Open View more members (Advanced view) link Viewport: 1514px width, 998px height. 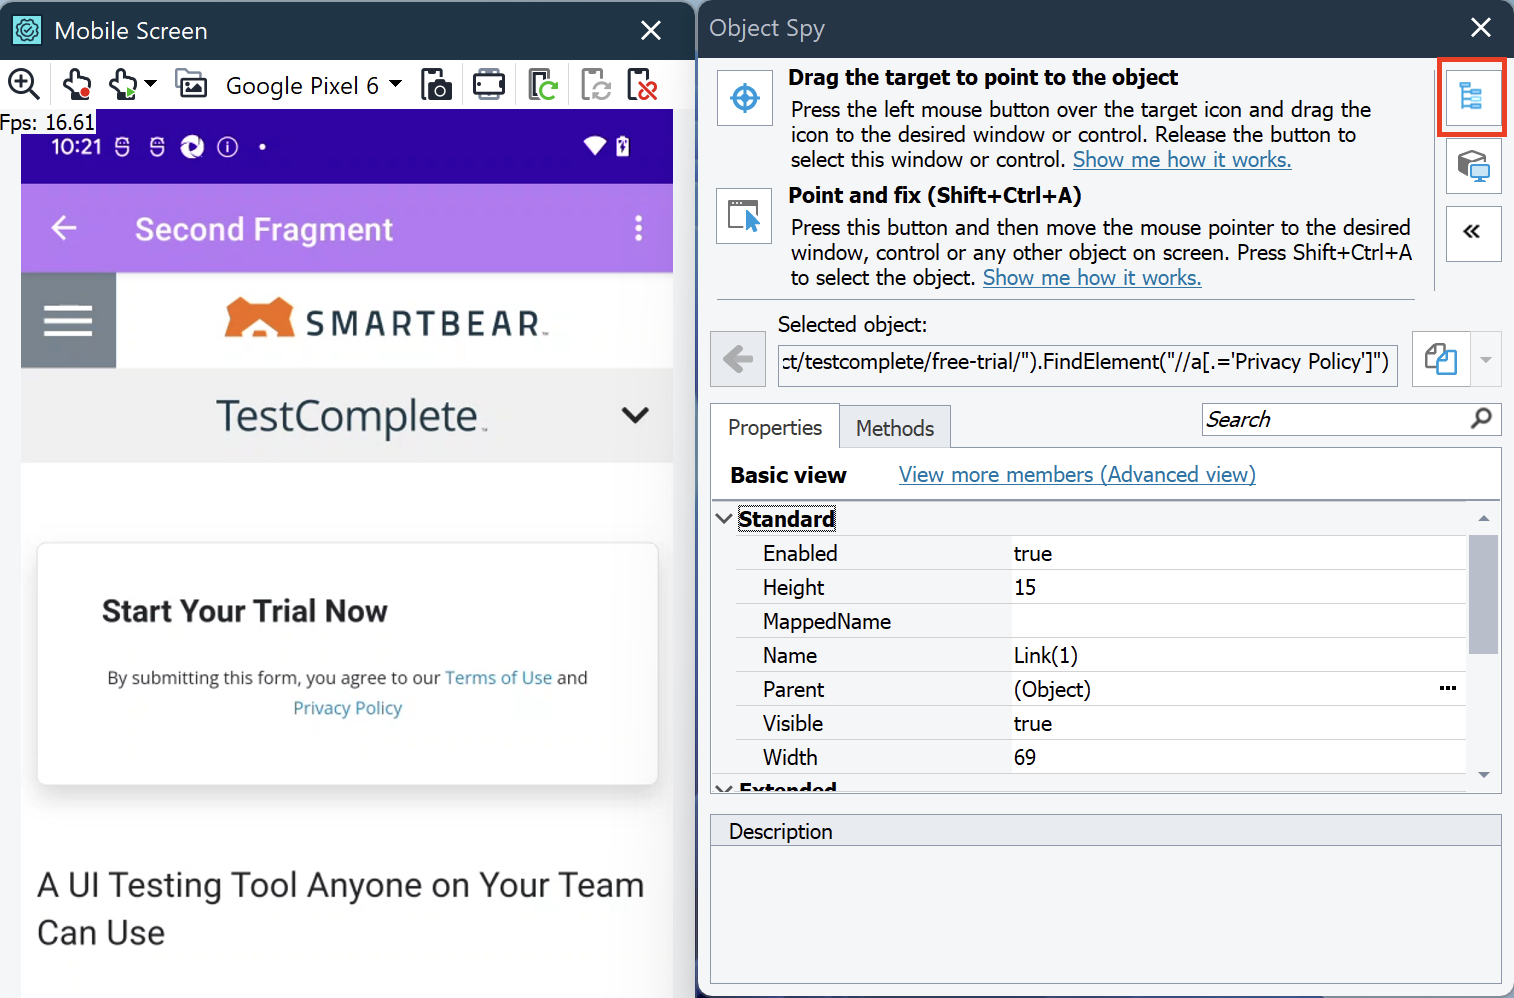click(x=1077, y=475)
